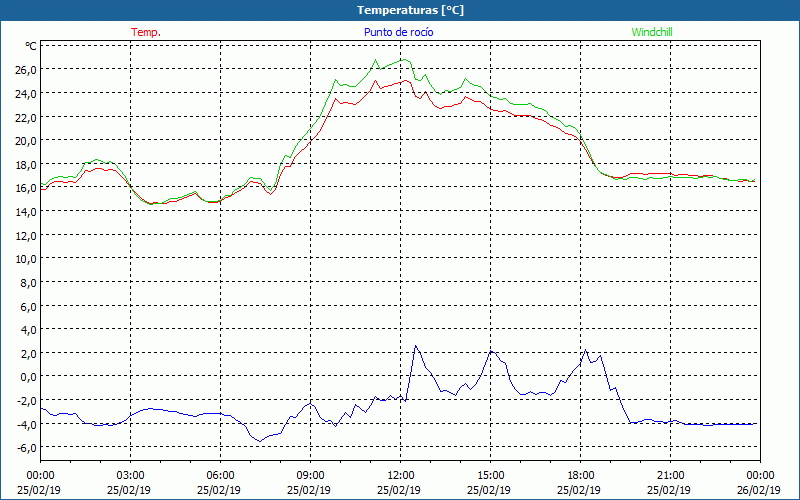
Task: Click the 2,0 y-axis value
Action: [29, 354]
